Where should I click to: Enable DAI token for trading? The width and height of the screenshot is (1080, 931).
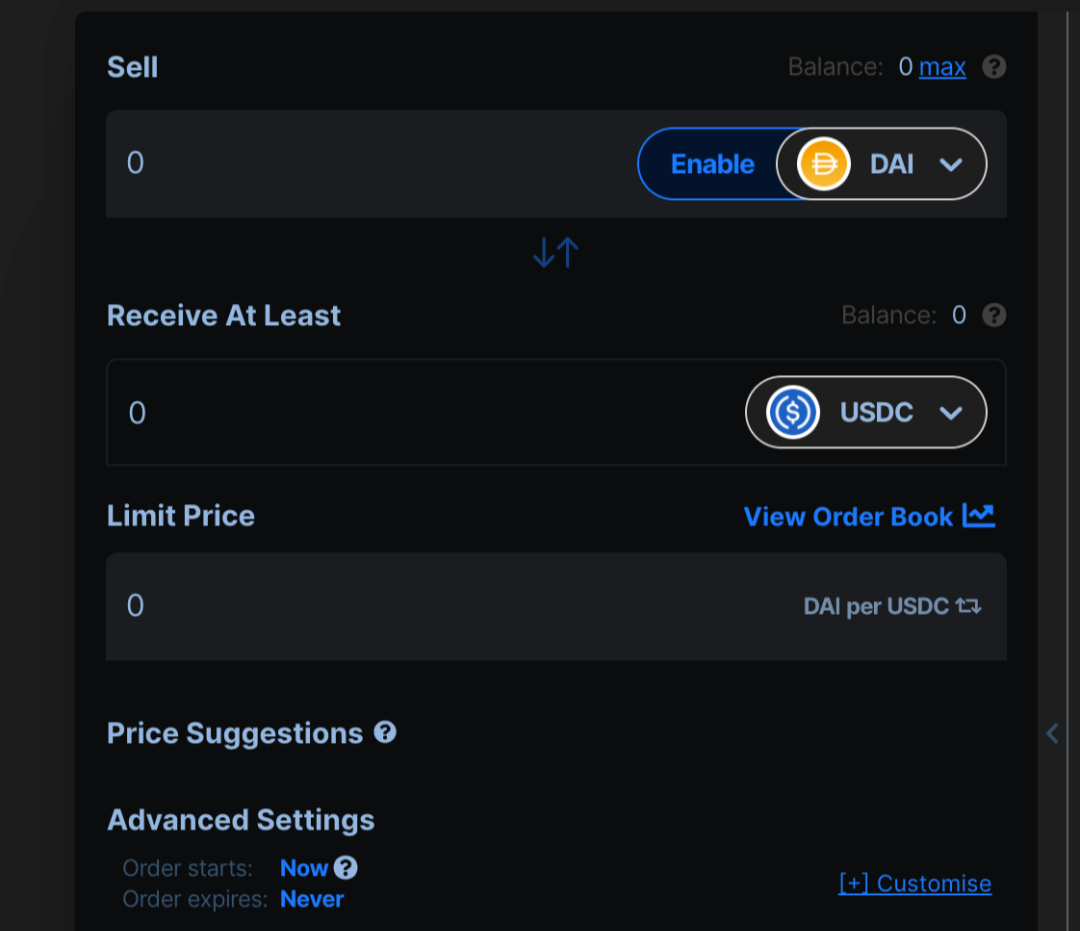click(x=712, y=164)
